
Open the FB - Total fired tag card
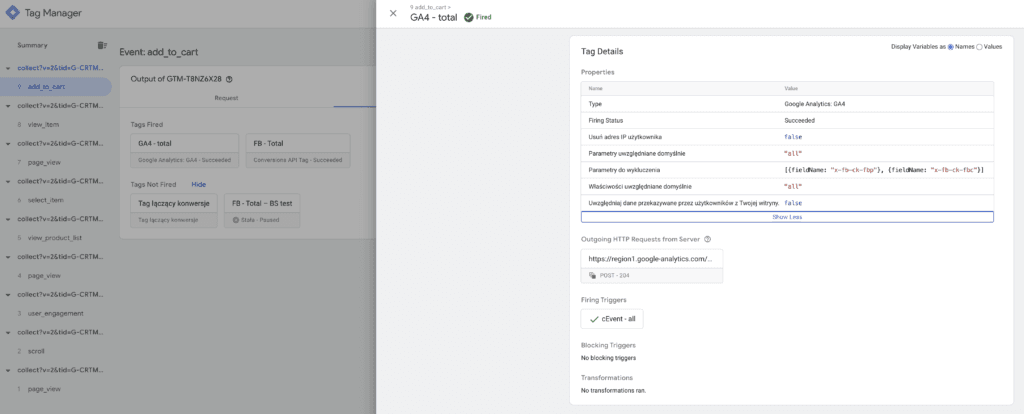coord(298,151)
